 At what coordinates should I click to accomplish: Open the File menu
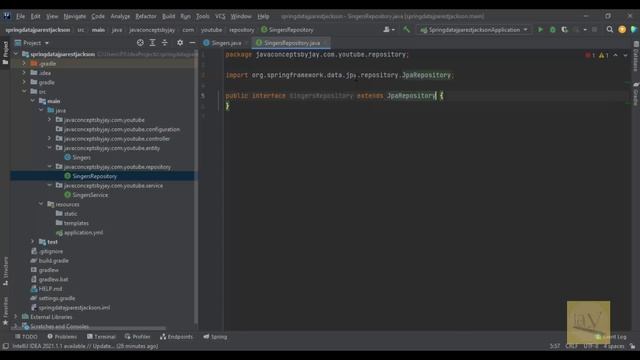(x=20, y=16)
